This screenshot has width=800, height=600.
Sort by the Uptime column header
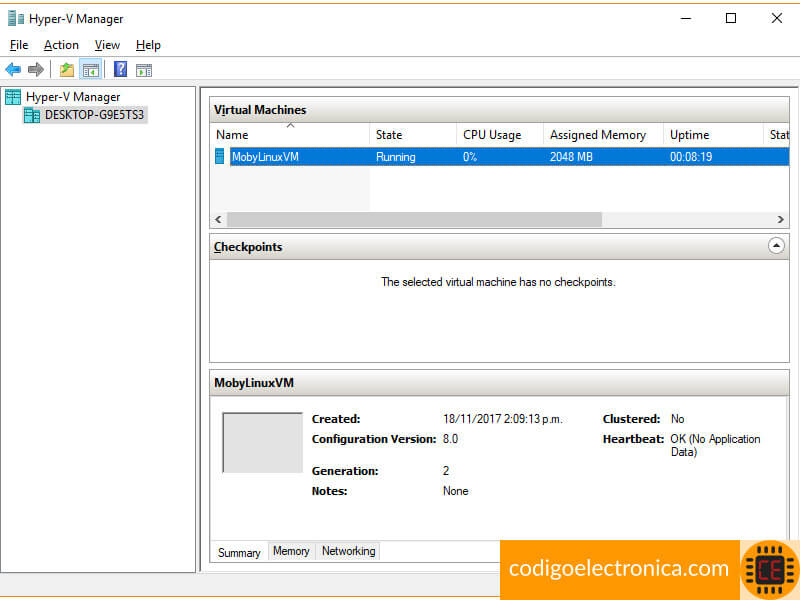(x=713, y=135)
